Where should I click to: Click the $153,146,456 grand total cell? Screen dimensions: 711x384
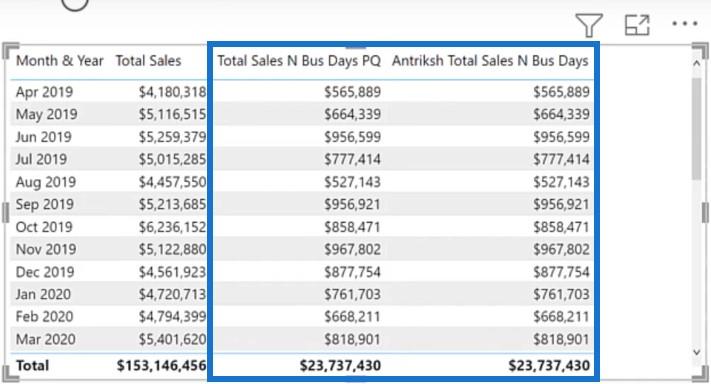[161, 365]
